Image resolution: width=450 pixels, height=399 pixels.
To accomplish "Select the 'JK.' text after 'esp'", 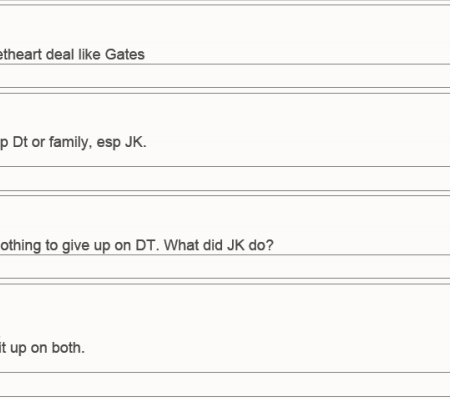I will (x=136, y=142).
